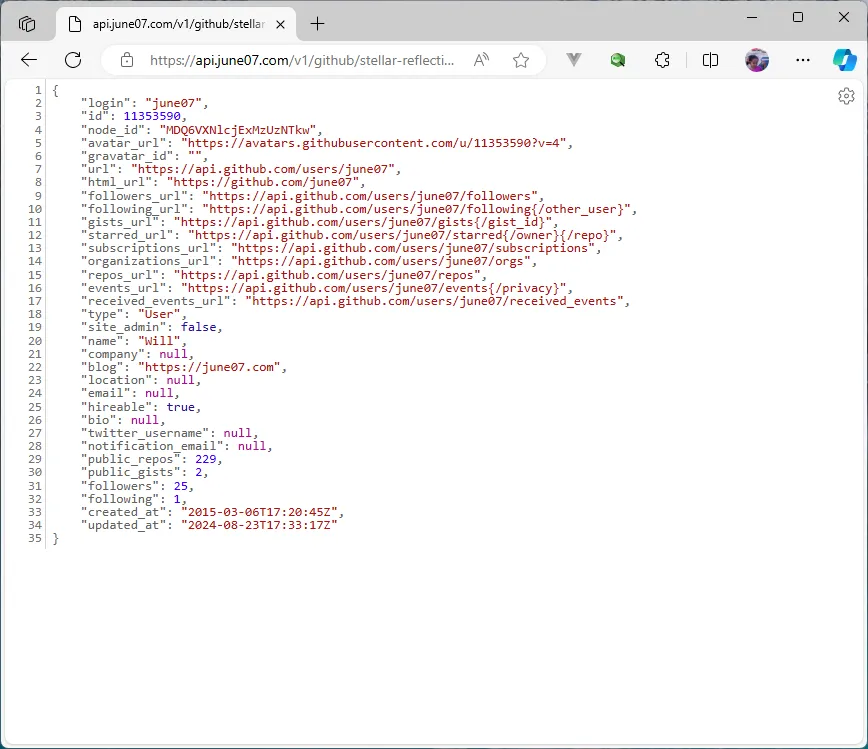The height and width of the screenshot is (749, 868).
Task: Click line number 35
Action: [35, 538]
